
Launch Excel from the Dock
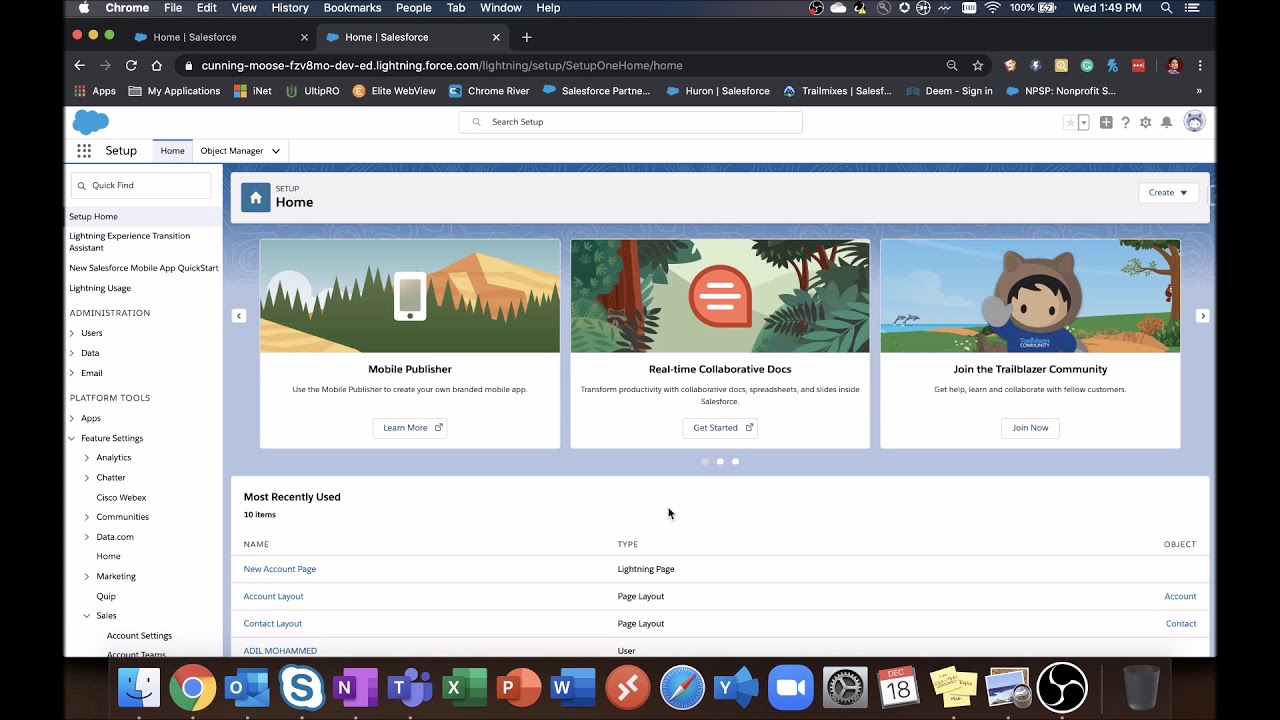(x=463, y=688)
